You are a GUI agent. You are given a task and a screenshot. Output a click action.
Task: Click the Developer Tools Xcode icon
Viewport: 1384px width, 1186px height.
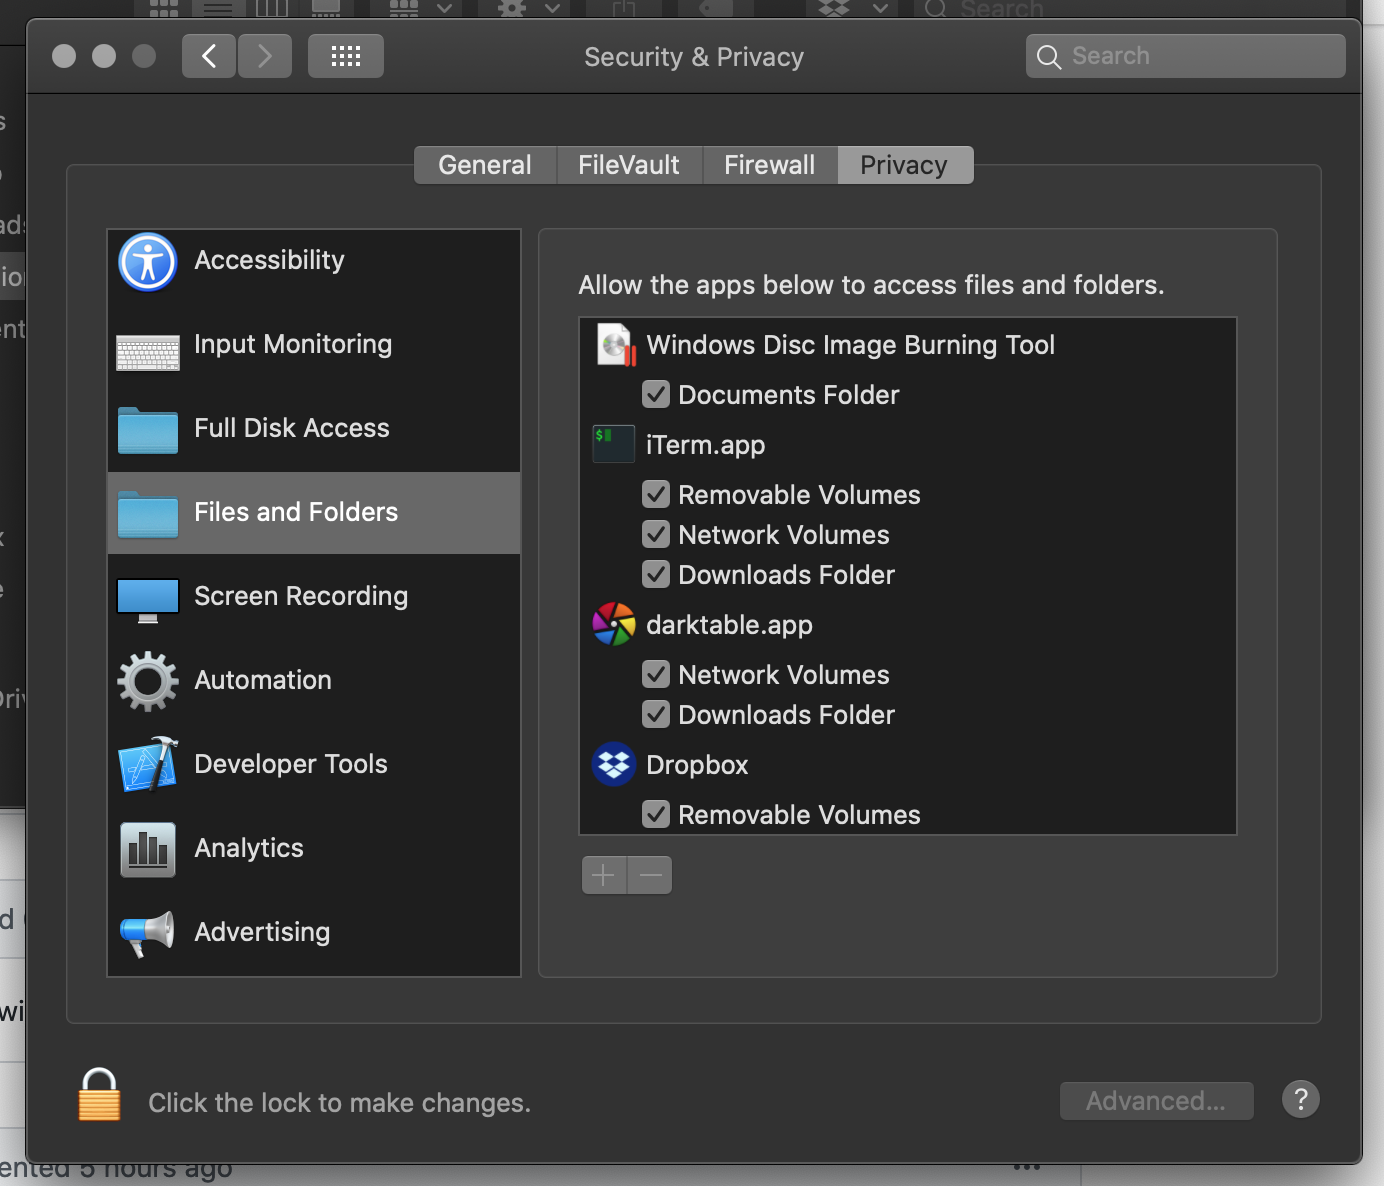[148, 765]
